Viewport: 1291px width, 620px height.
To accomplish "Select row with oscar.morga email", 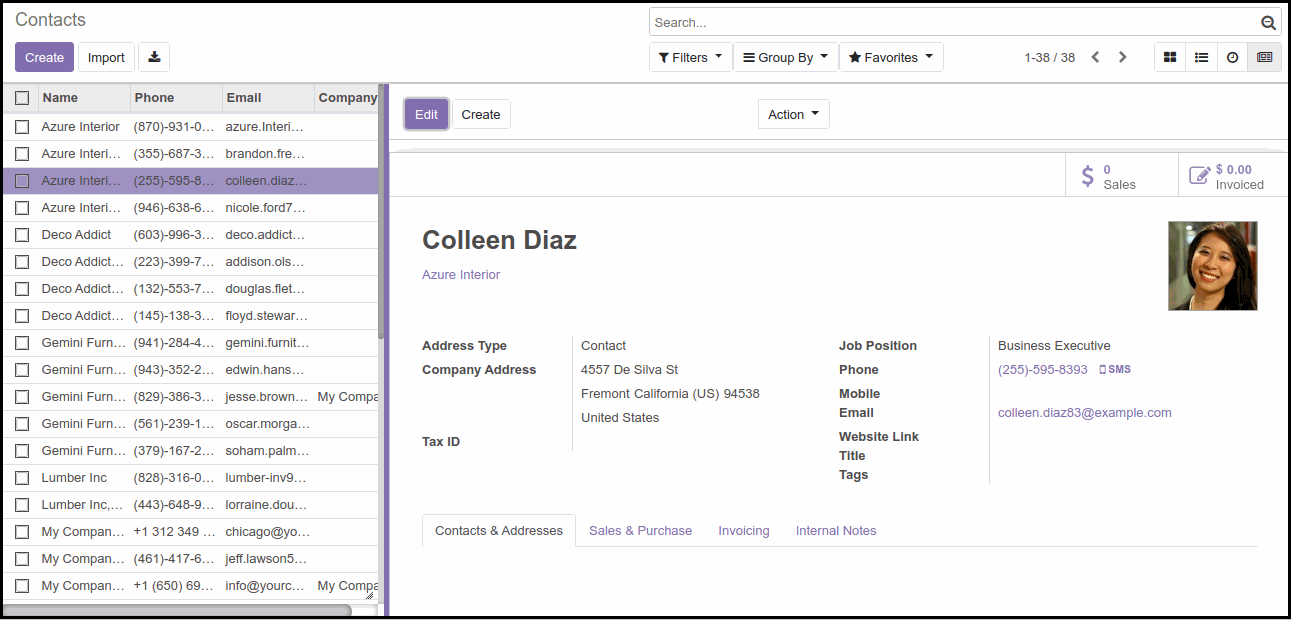I will pos(190,424).
